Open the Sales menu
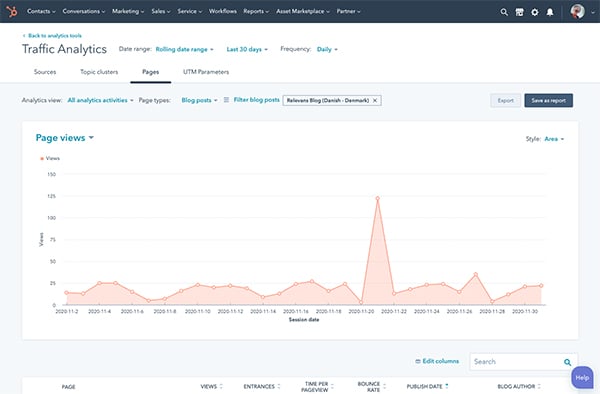The width and height of the screenshot is (600, 394). [161, 11]
